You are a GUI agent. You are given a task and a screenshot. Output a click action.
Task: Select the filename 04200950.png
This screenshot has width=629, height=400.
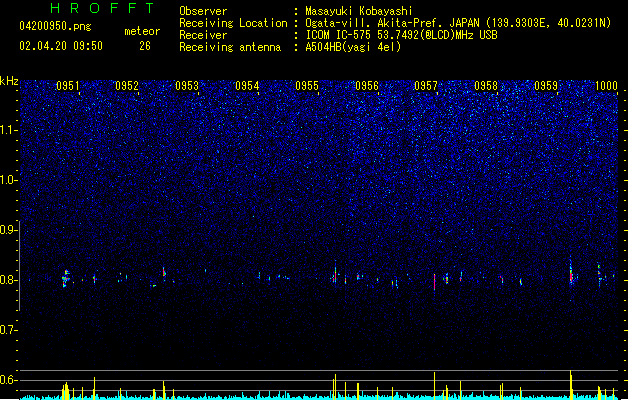click(55, 26)
